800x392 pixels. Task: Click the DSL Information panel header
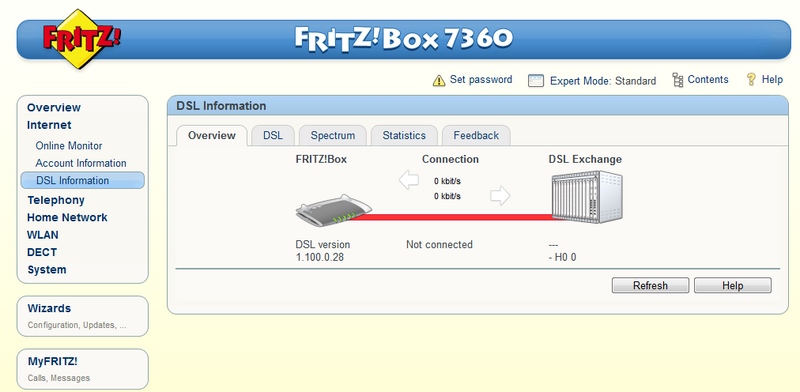(478, 106)
